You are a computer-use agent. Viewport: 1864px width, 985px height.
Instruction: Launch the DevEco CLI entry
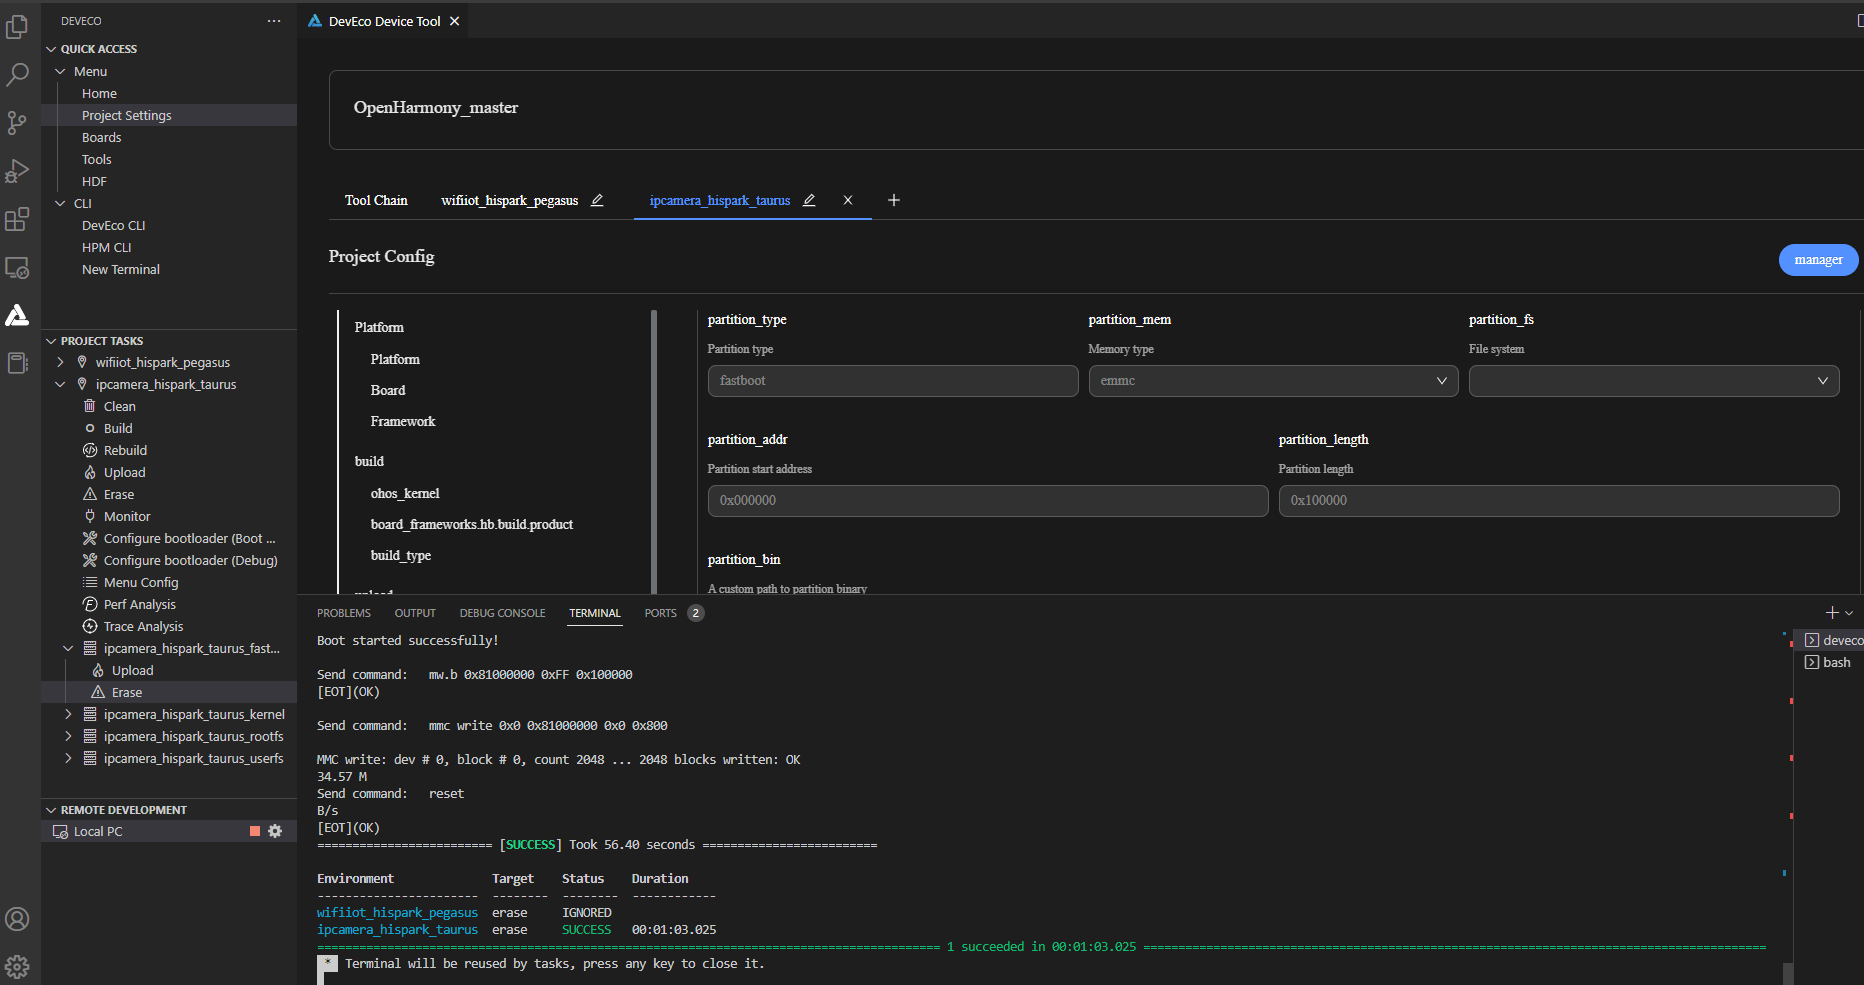113,225
